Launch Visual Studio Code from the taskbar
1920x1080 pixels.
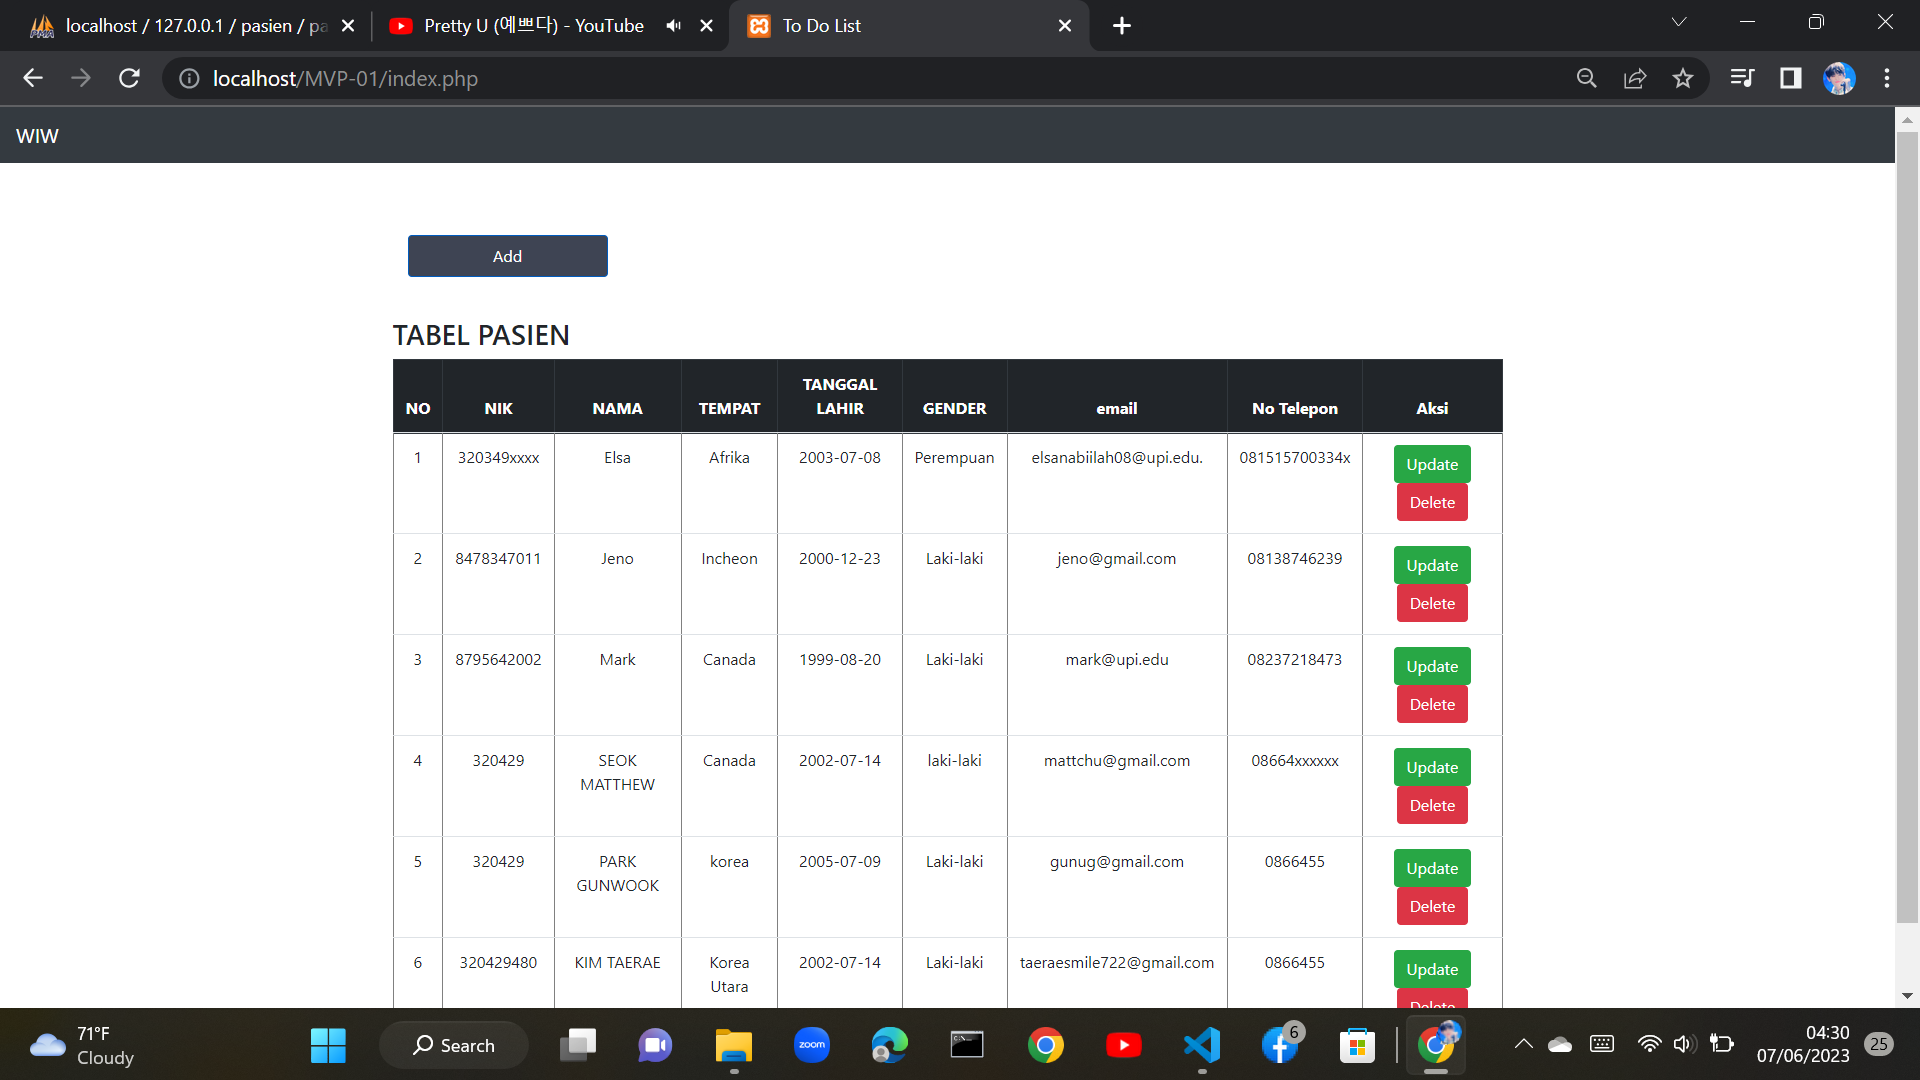(1202, 1044)
